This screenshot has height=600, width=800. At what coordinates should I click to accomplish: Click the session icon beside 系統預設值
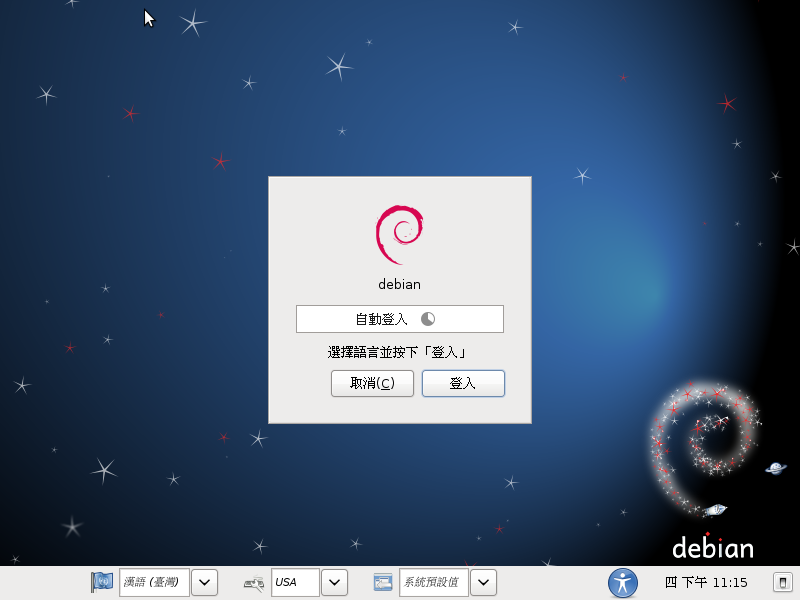(x=383, y=582)
